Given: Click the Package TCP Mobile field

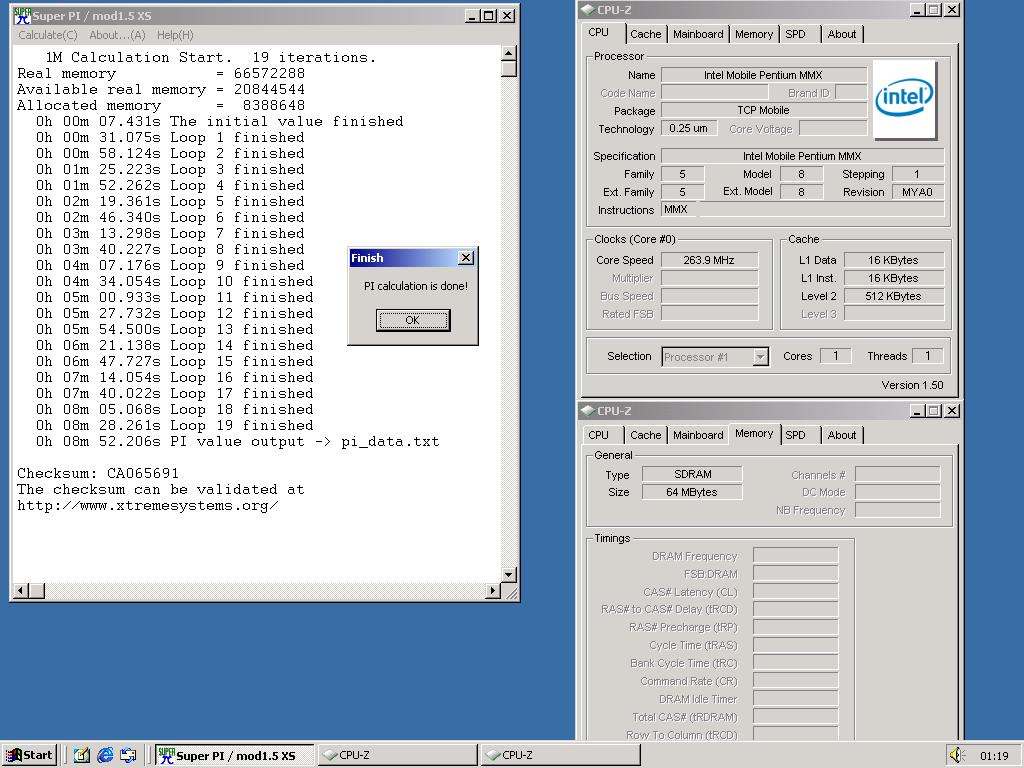Looking at the screenshot, I should 763,110.
